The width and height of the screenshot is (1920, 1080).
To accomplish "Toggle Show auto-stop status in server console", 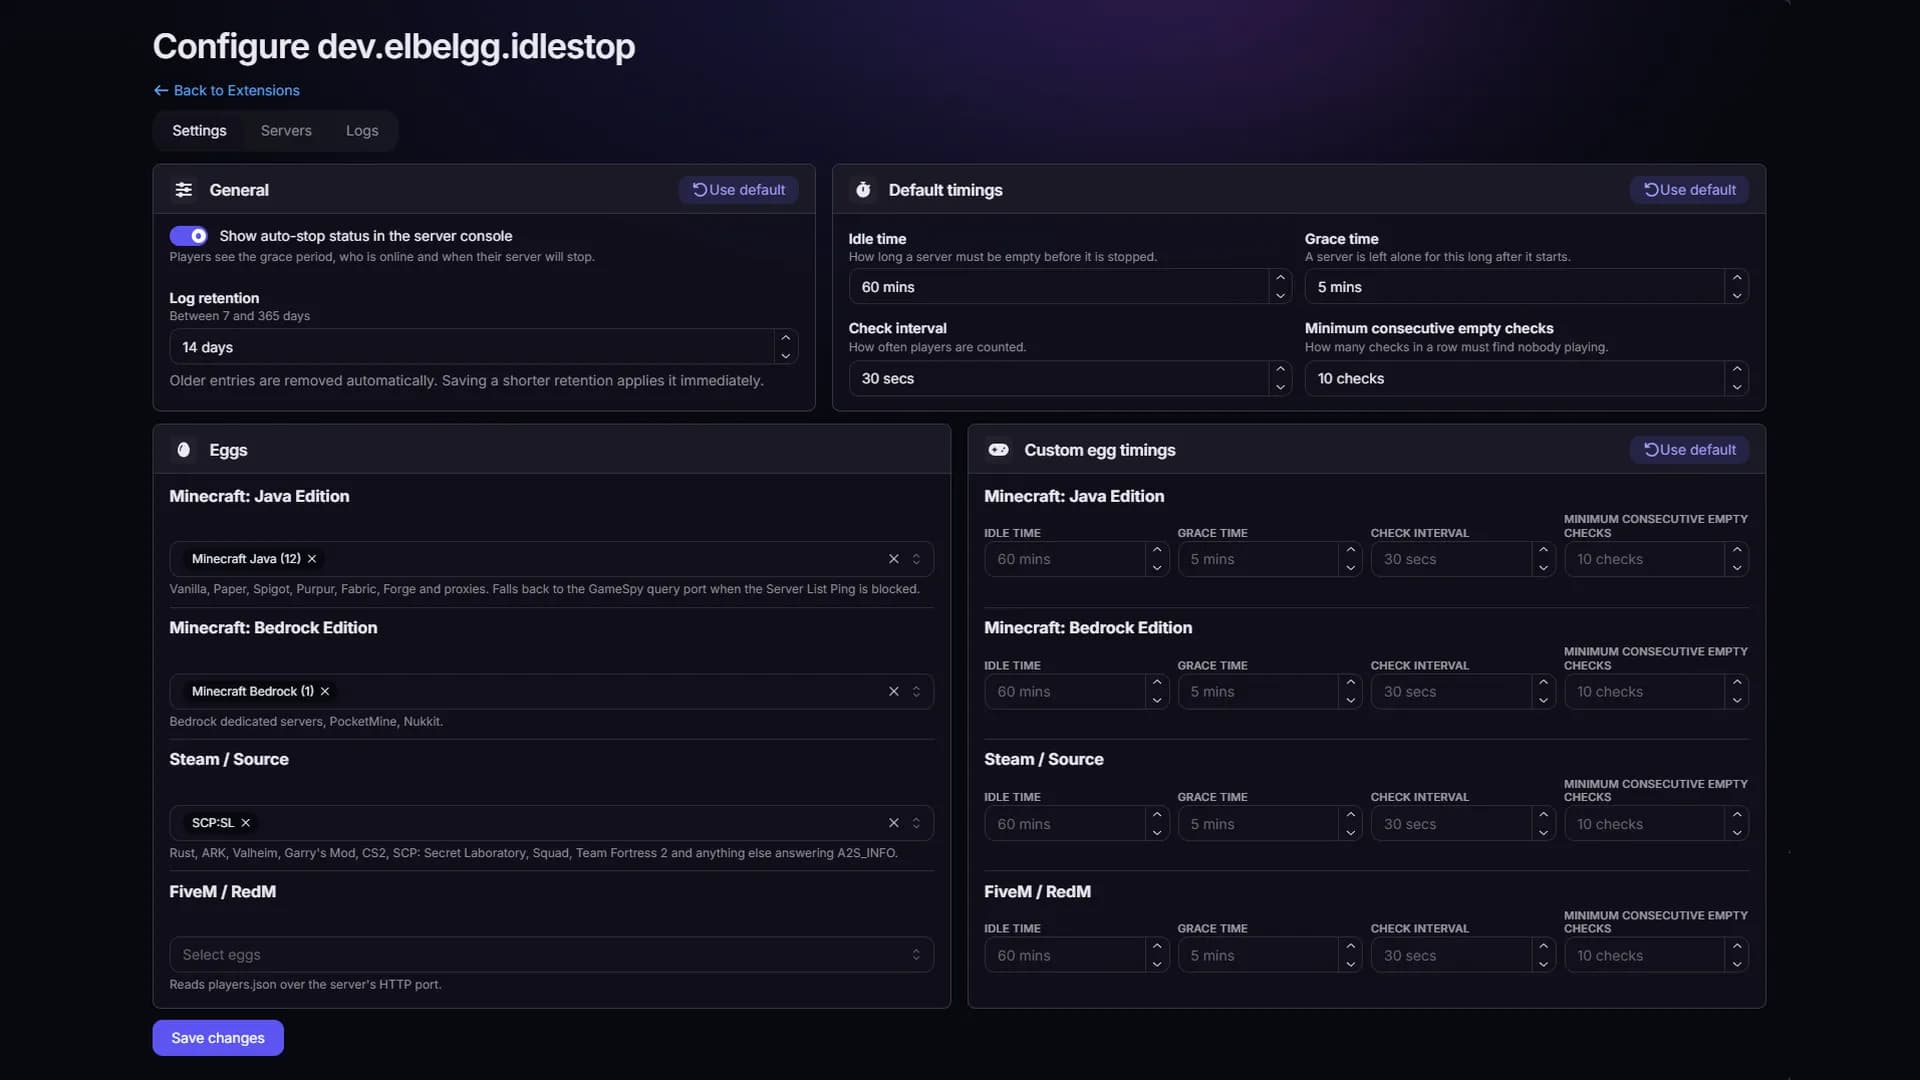I will click(188, 236).
